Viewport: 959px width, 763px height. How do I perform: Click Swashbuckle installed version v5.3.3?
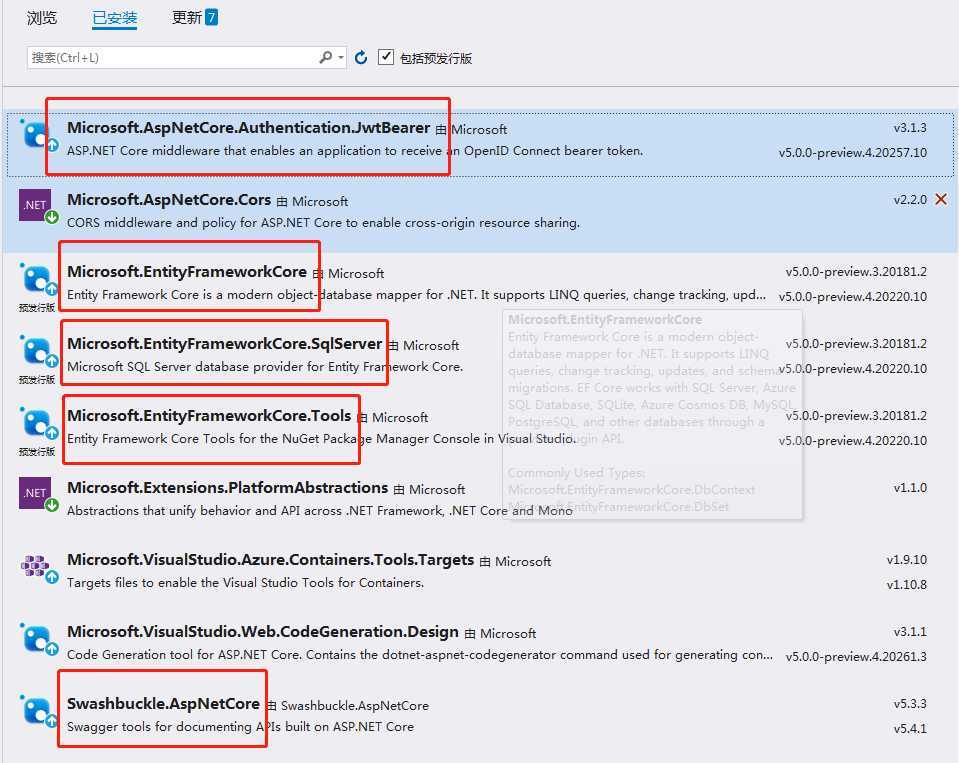[x=910, y=704]
